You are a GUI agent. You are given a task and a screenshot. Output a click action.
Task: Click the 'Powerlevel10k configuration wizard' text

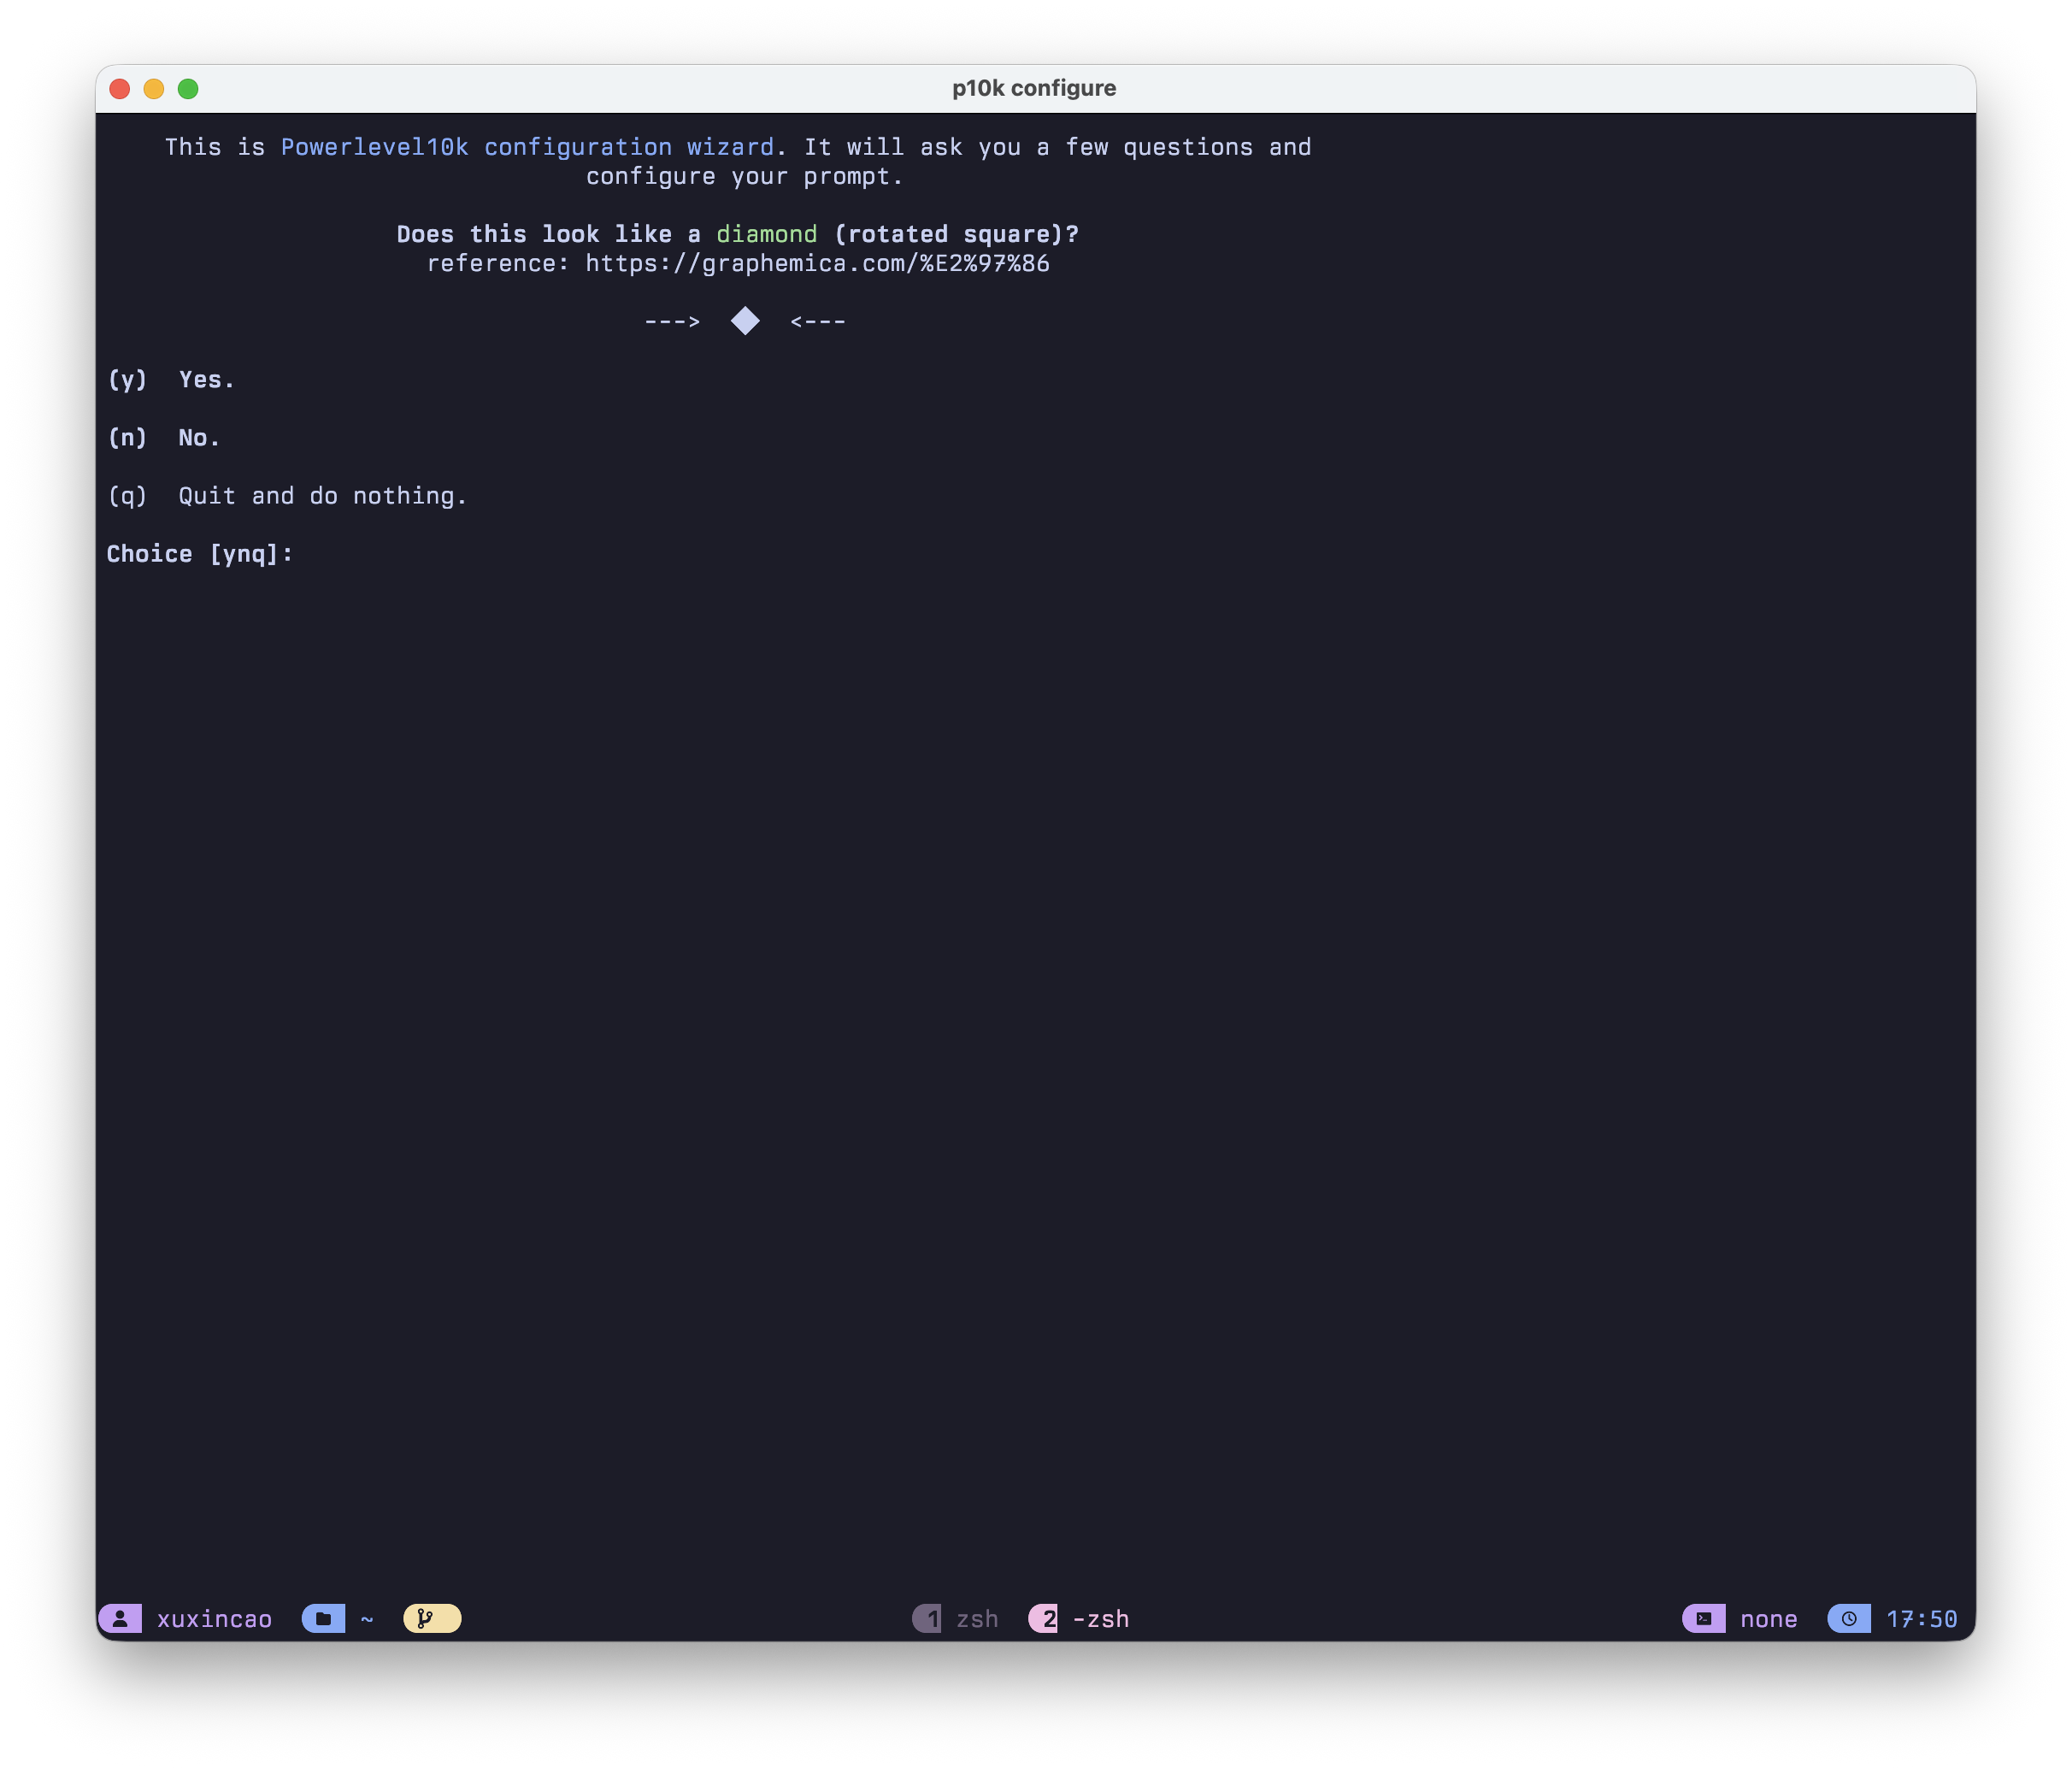[x=527, y=148]
